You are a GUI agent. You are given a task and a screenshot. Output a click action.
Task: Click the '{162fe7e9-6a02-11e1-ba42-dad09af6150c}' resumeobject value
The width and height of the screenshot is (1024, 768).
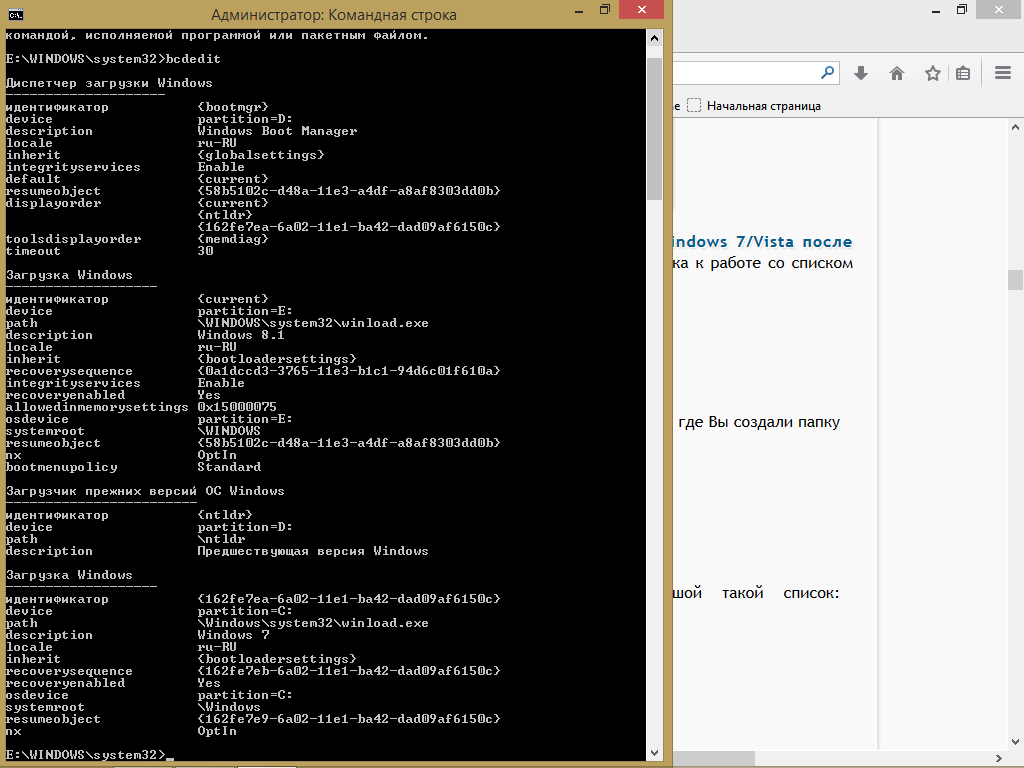point(349,719)
